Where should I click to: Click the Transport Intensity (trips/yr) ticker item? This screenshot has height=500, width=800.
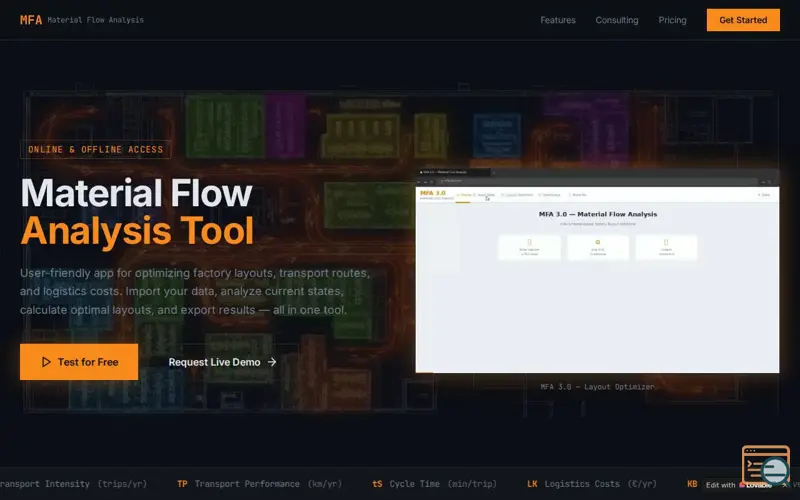[x=73, y=484]
